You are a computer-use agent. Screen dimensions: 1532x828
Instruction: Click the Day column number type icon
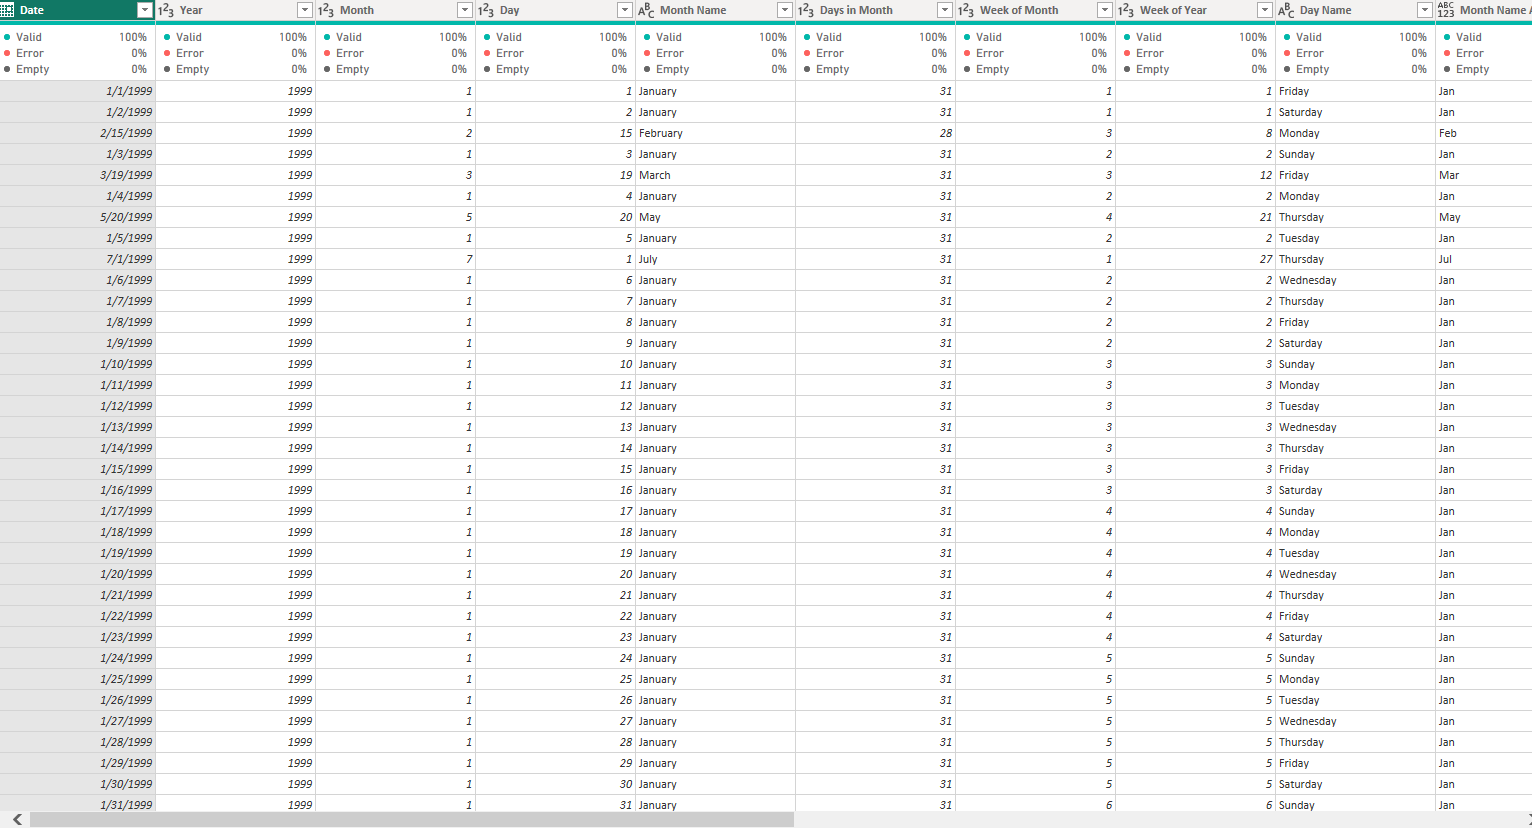pos(486,10)
